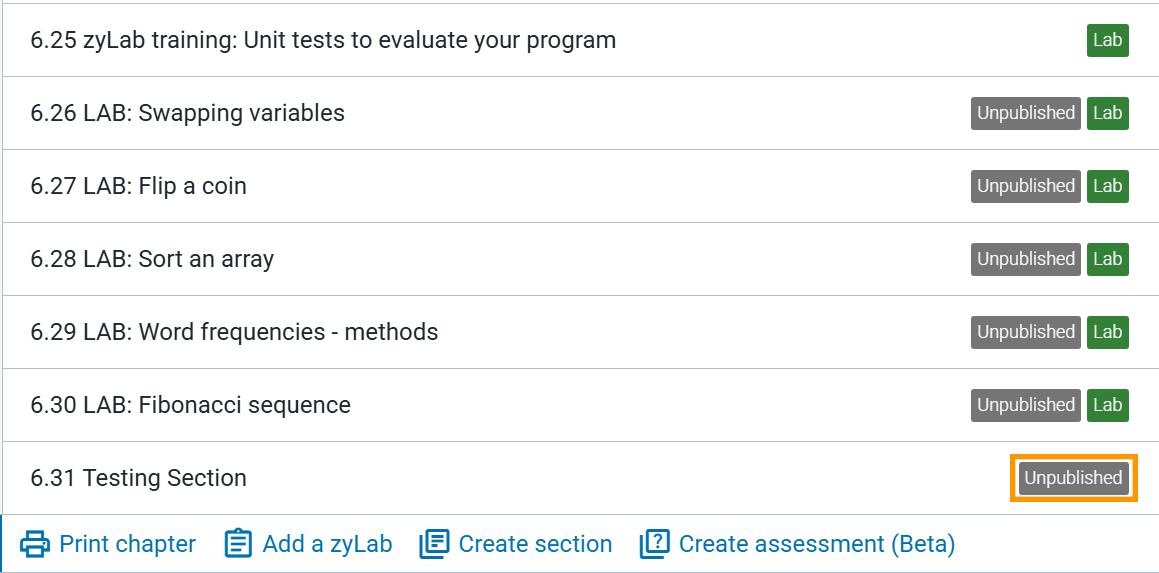Click the green Lab badge on 6.26

click(1107, 113)
